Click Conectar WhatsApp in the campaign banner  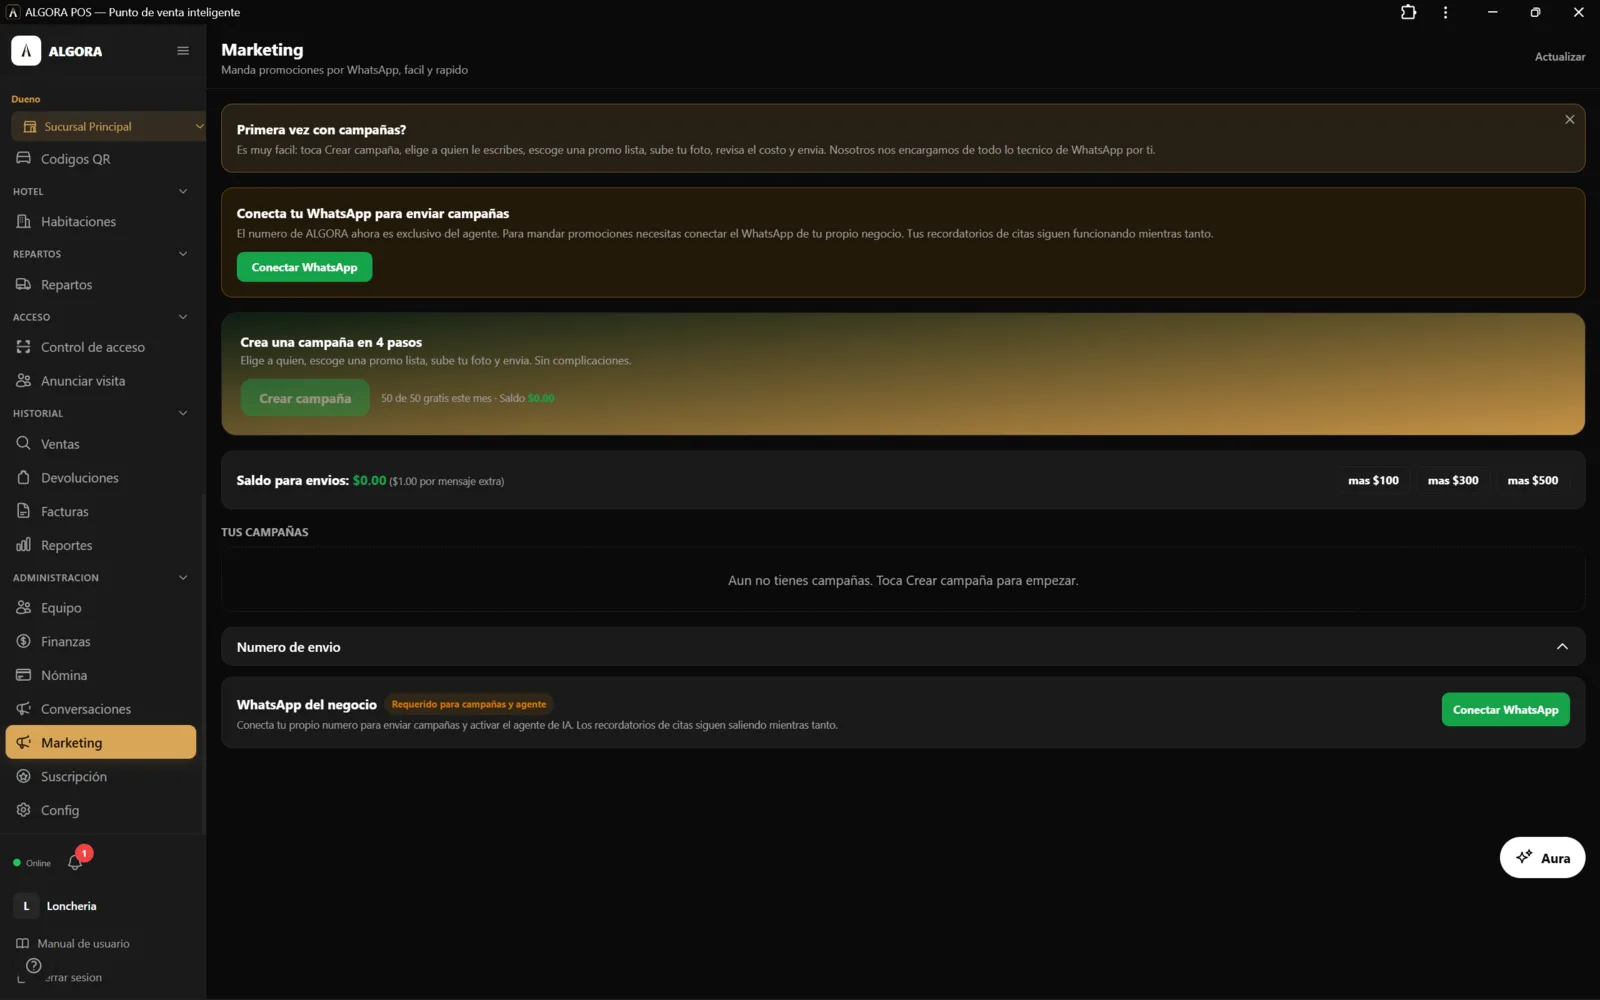tap(304, 267)
